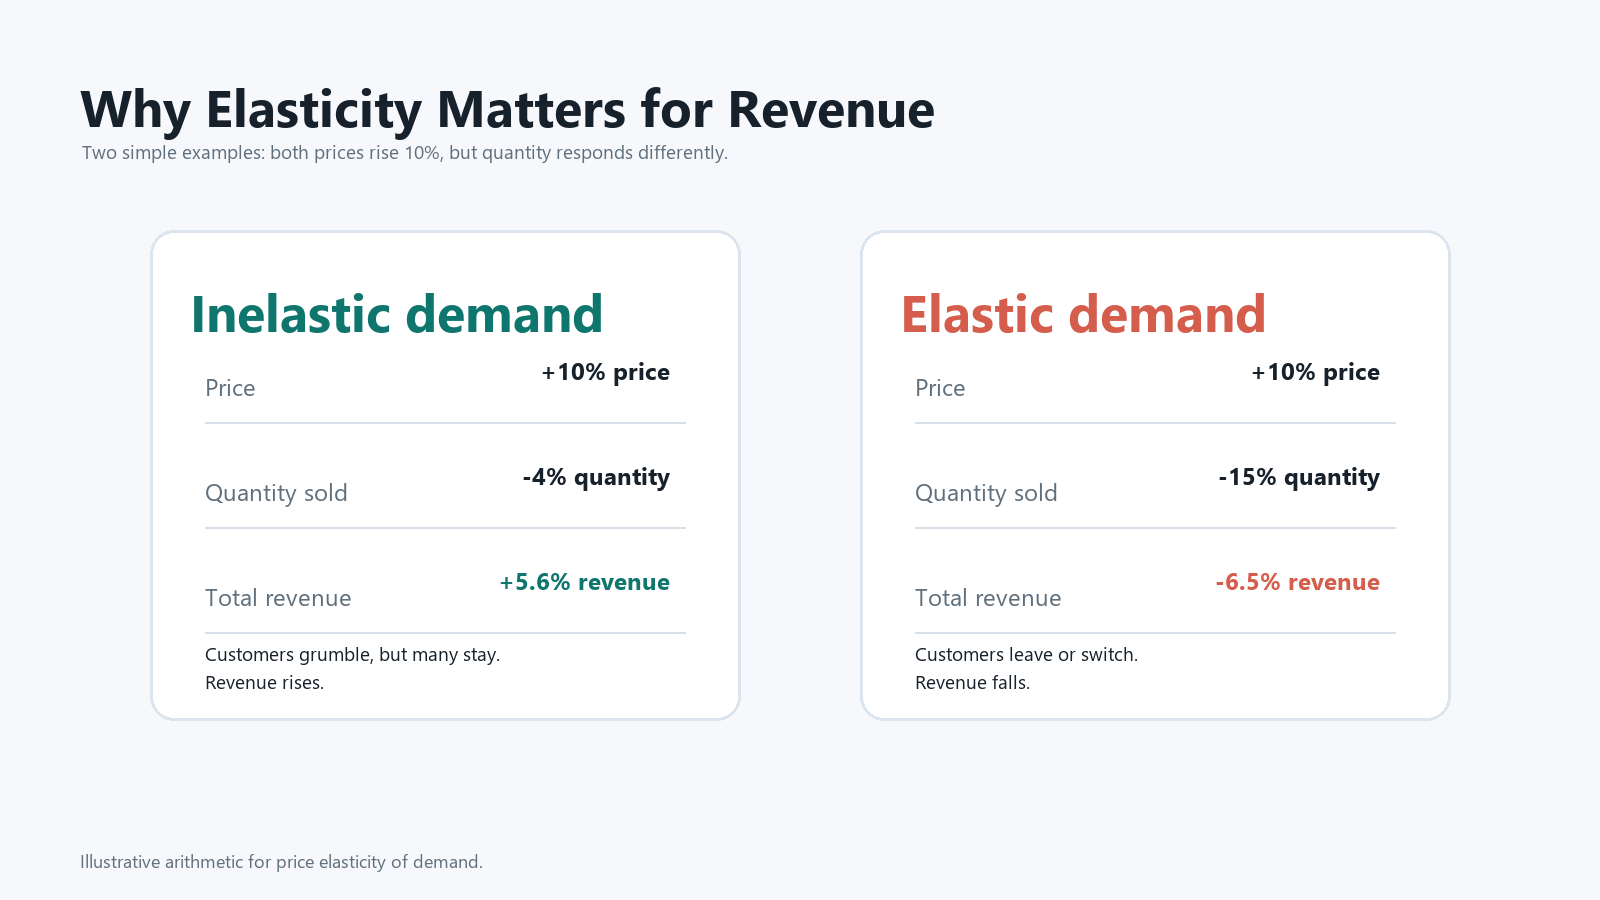
Task: Click 'Quantity sold' label in Elastic demand card
Action: pyautogui.click(x=986, y=493)
